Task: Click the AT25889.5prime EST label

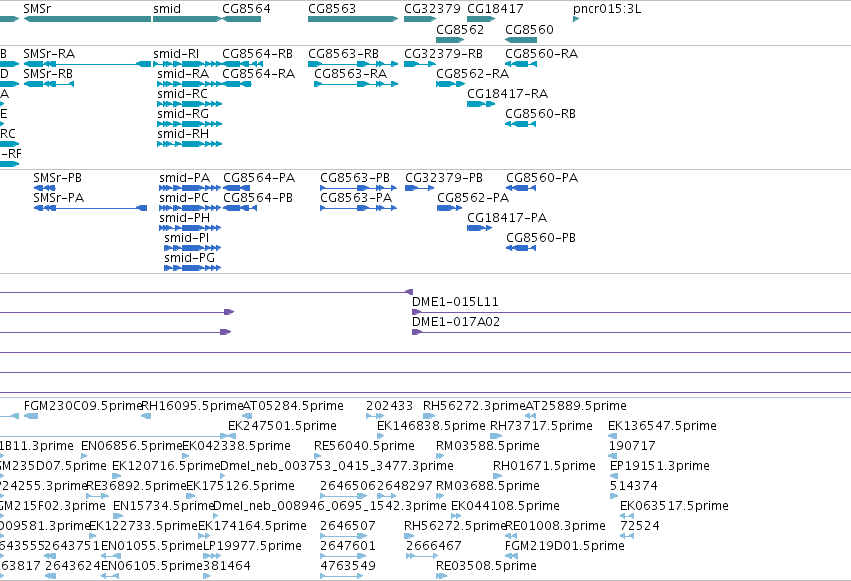Action: coord(576,406)
